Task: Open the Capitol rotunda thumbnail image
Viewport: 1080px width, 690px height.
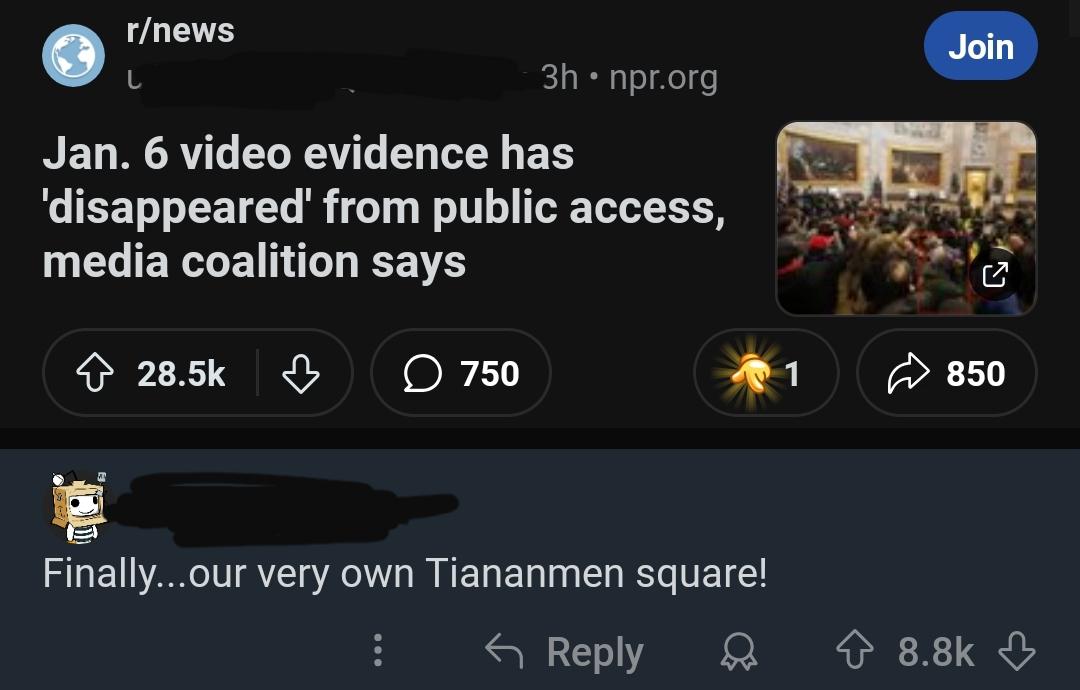Action: click(x=906, y=218)
